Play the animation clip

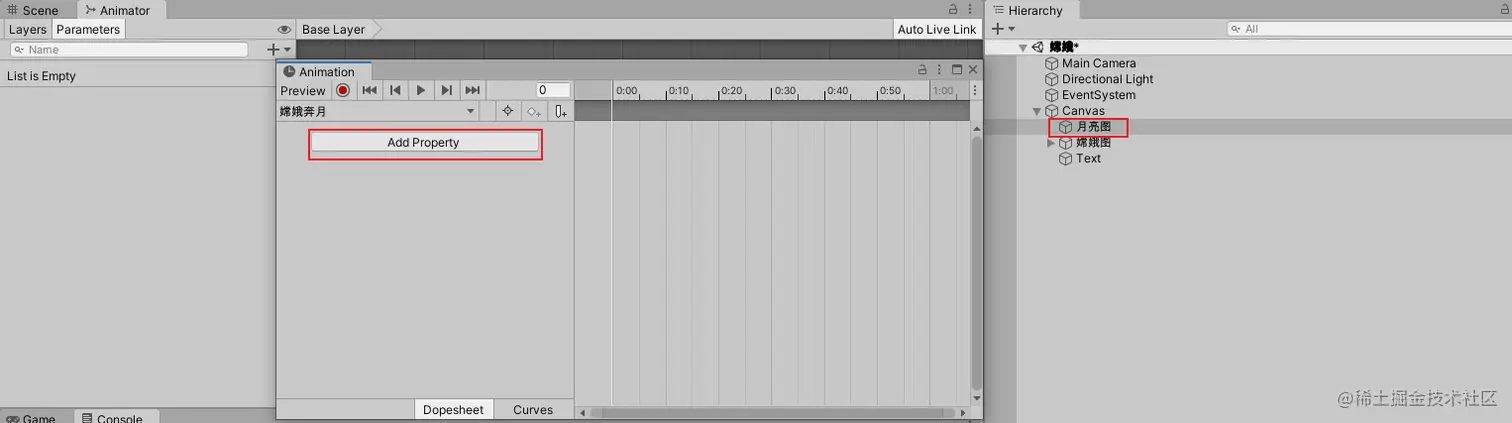point(421,90)
